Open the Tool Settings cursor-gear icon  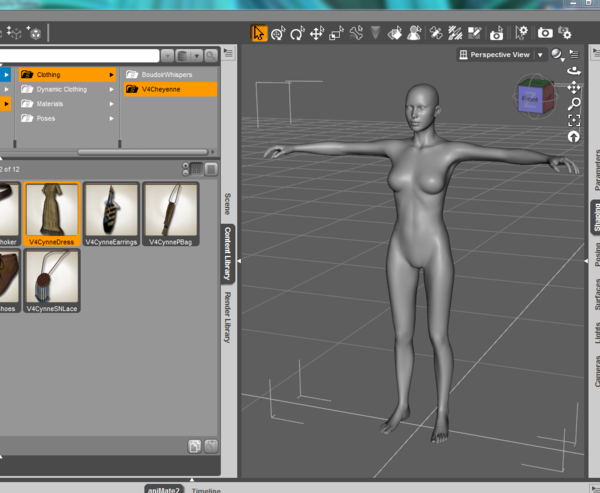tap(521, 33)
